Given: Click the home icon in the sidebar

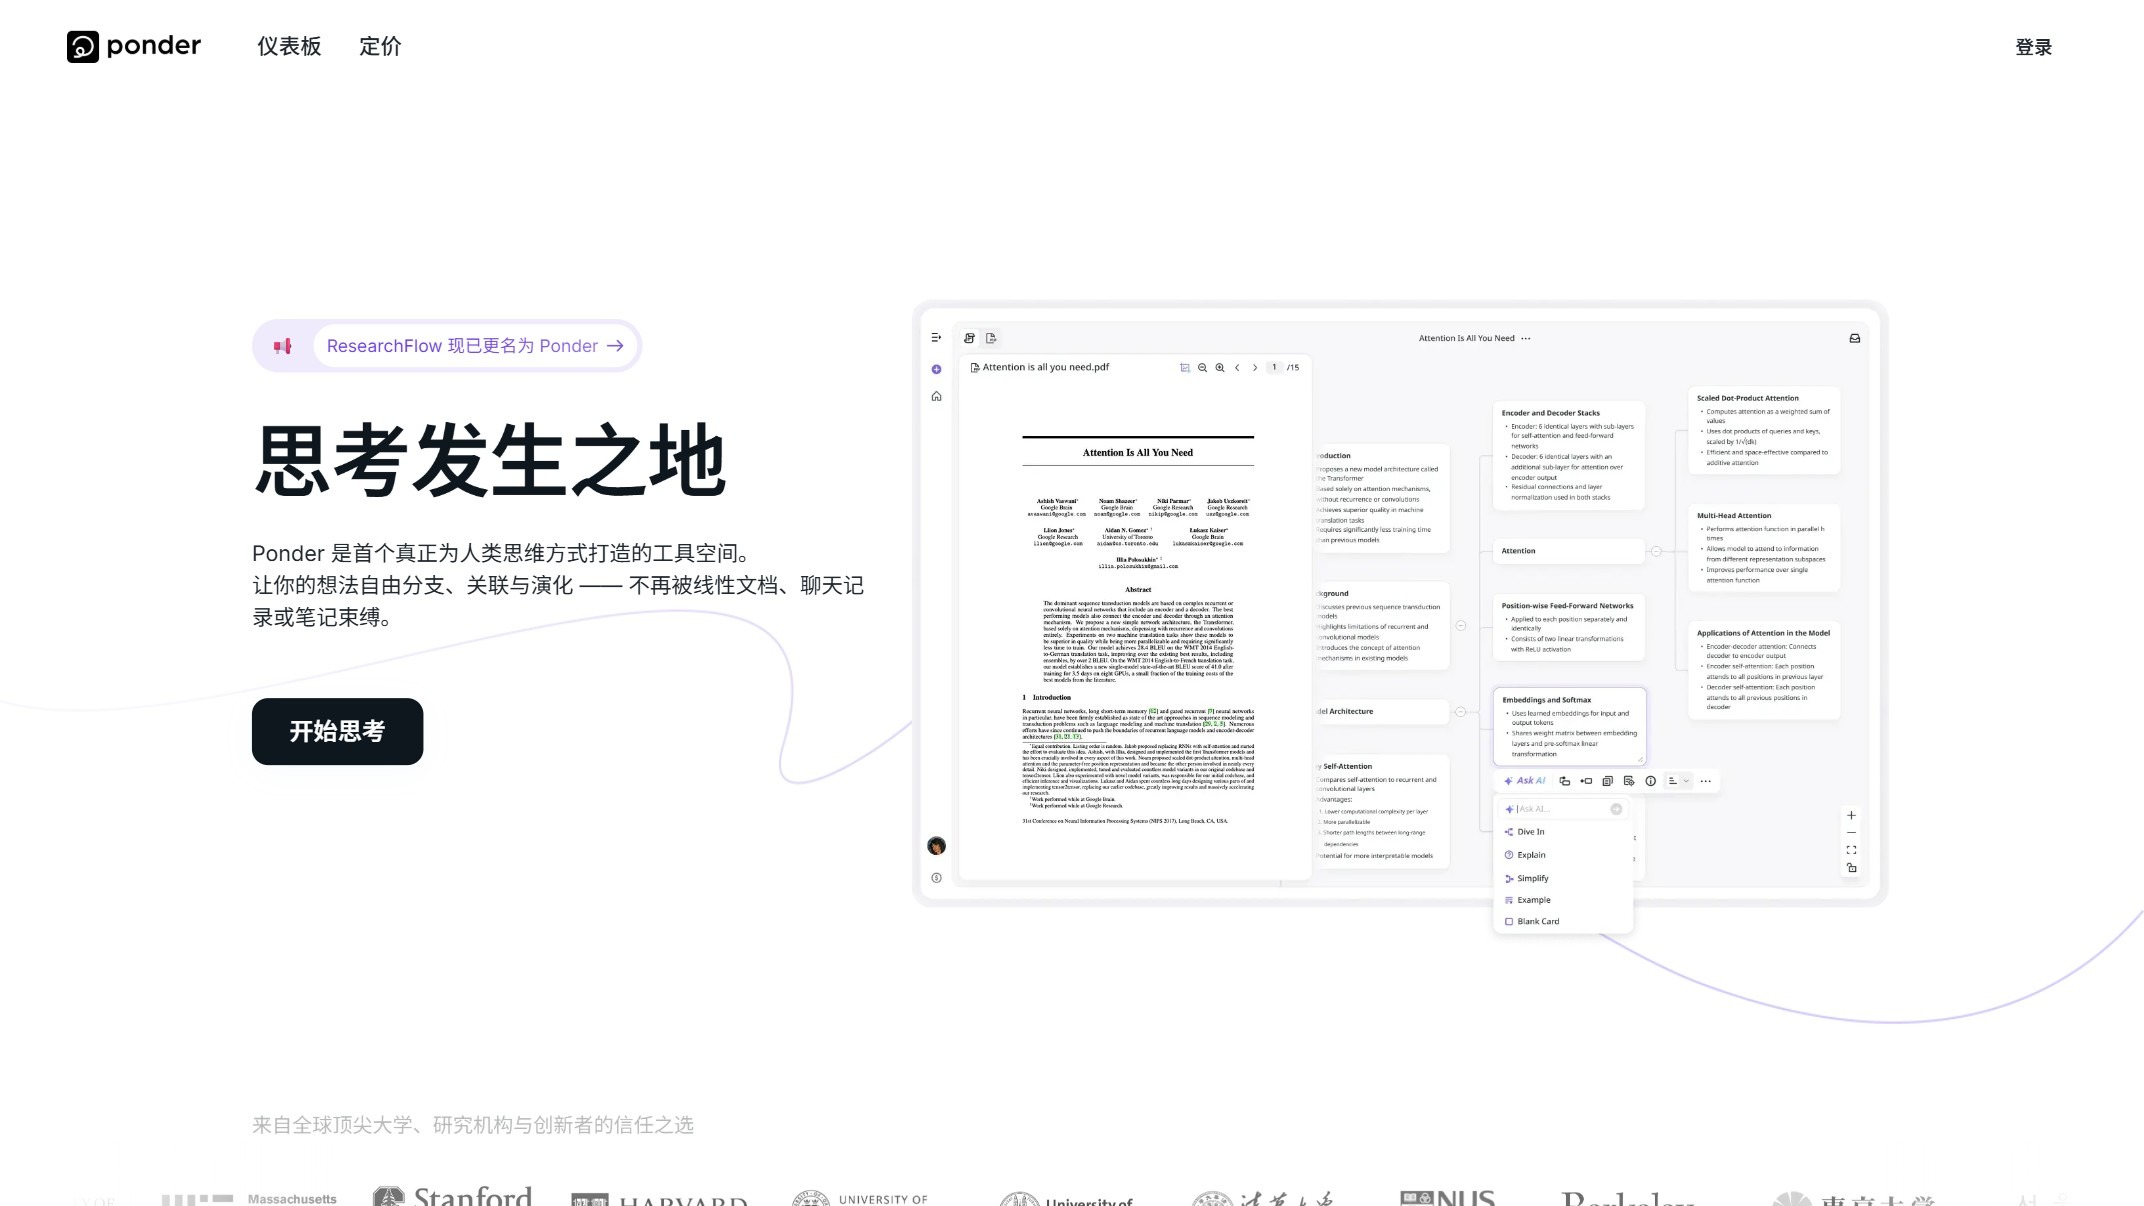Looking at the screenshot, I should pyautogui.click(x=936, y=397).
